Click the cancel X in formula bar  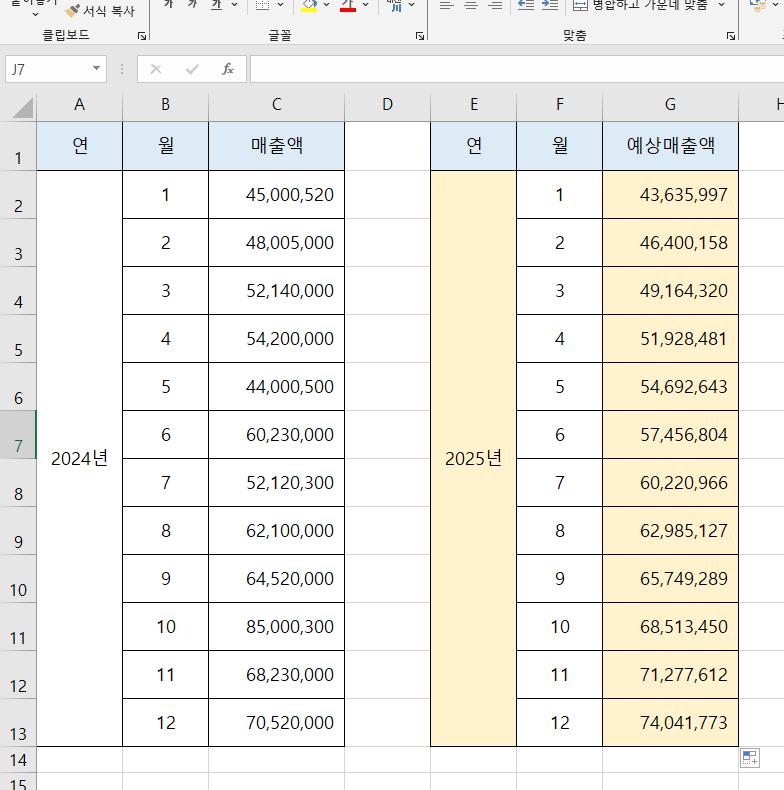point(156,69)
